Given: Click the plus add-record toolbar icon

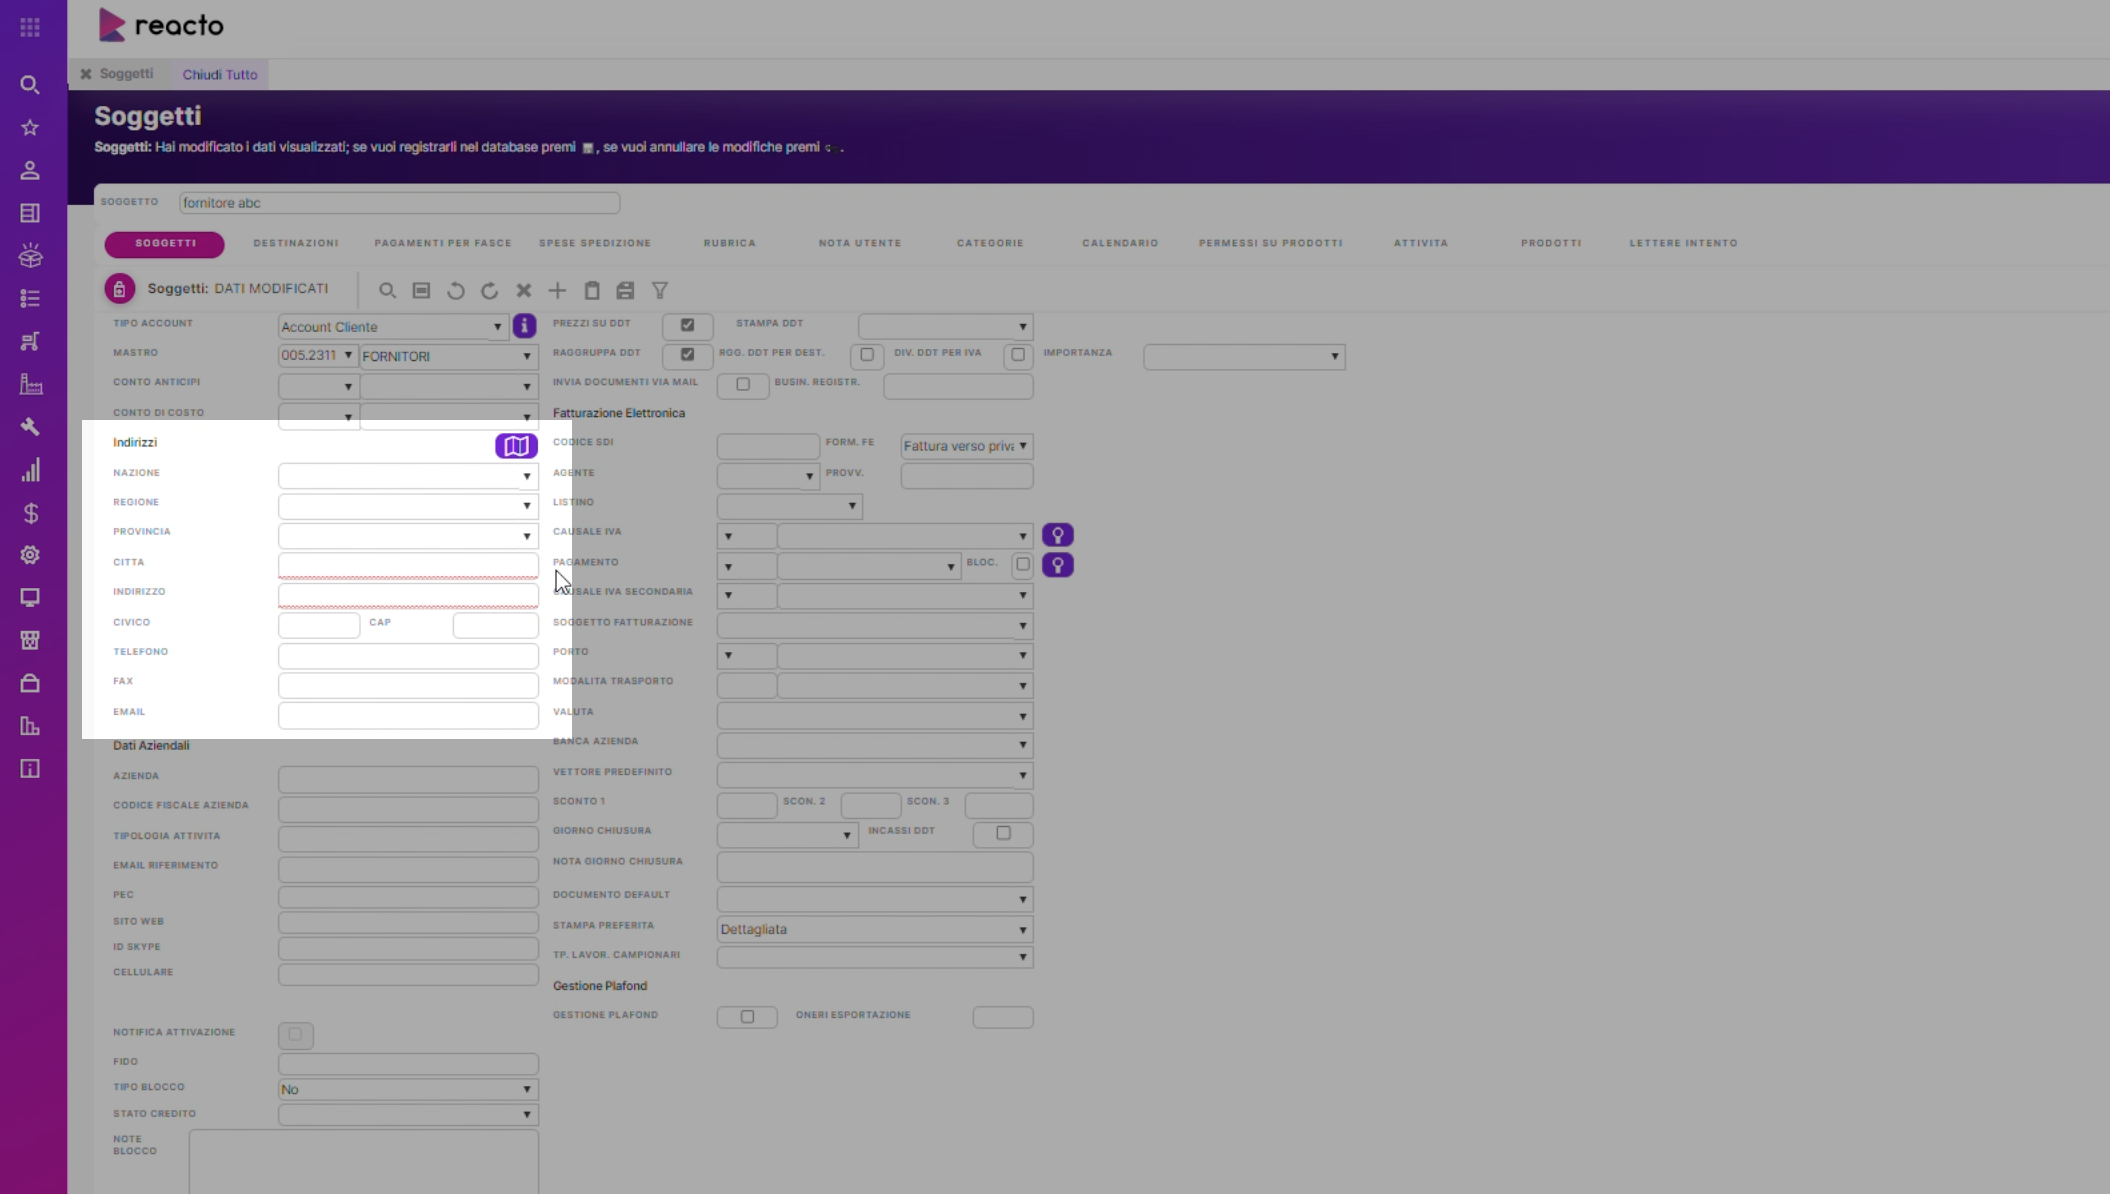Looking at the screenshot, I should [557, 290].
